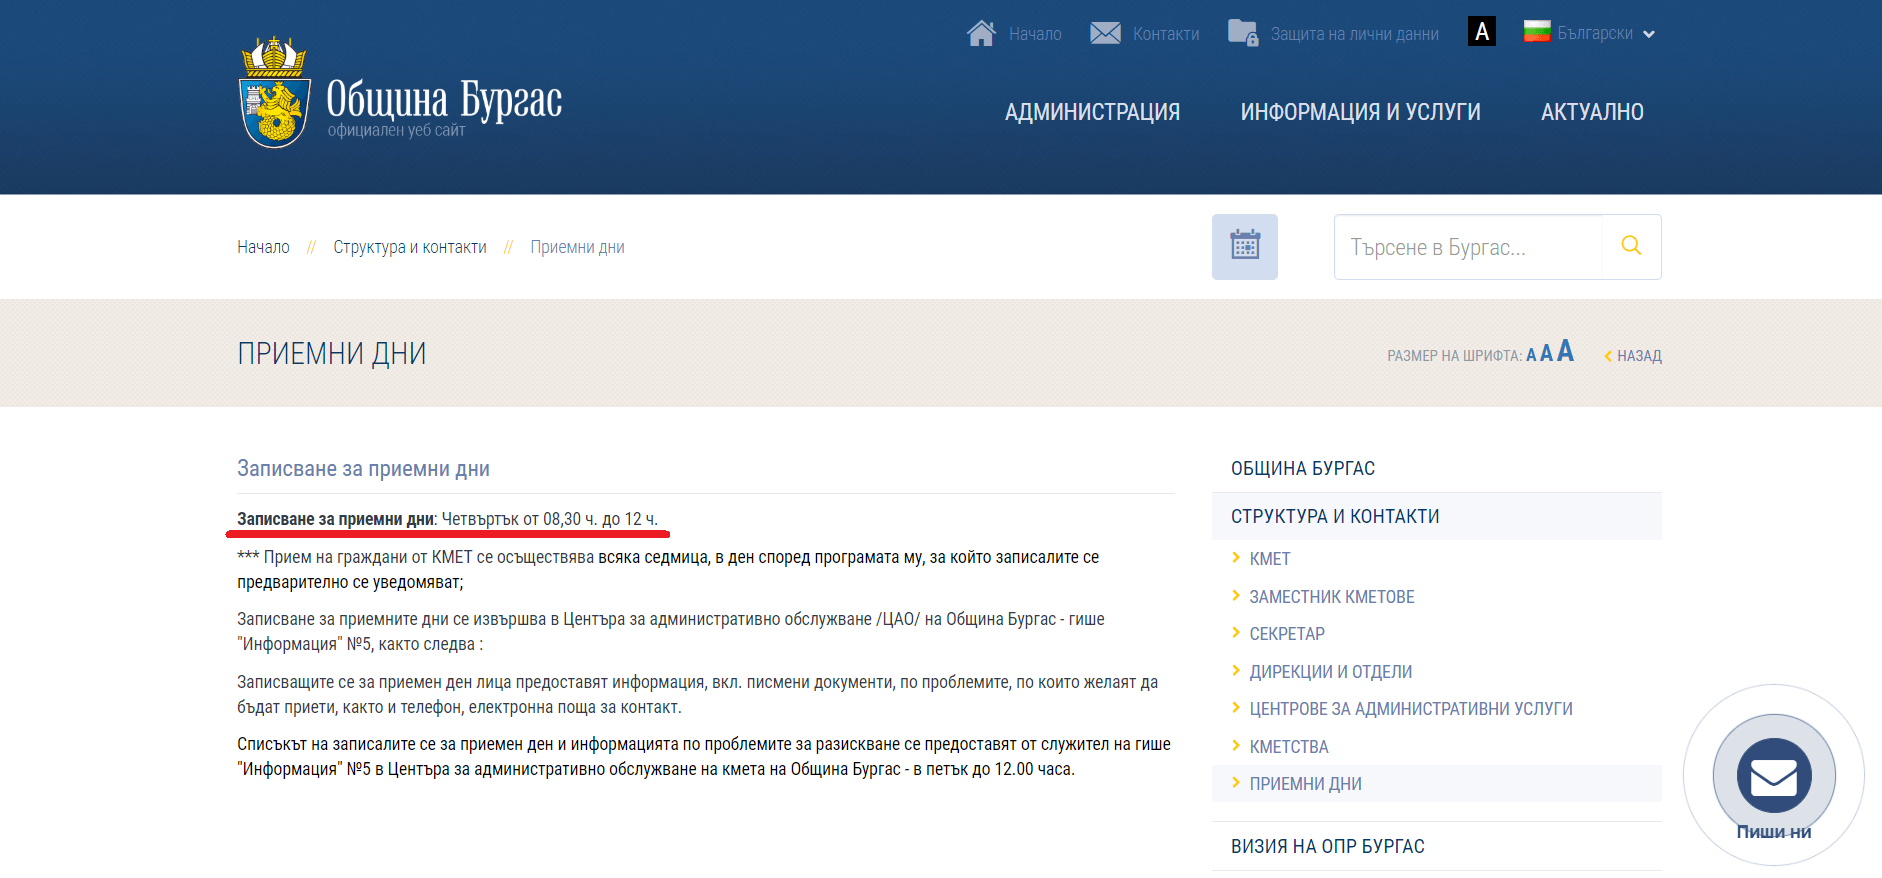Open the АДМИНИСТРАЦИЯ menu

(1092, 112)
